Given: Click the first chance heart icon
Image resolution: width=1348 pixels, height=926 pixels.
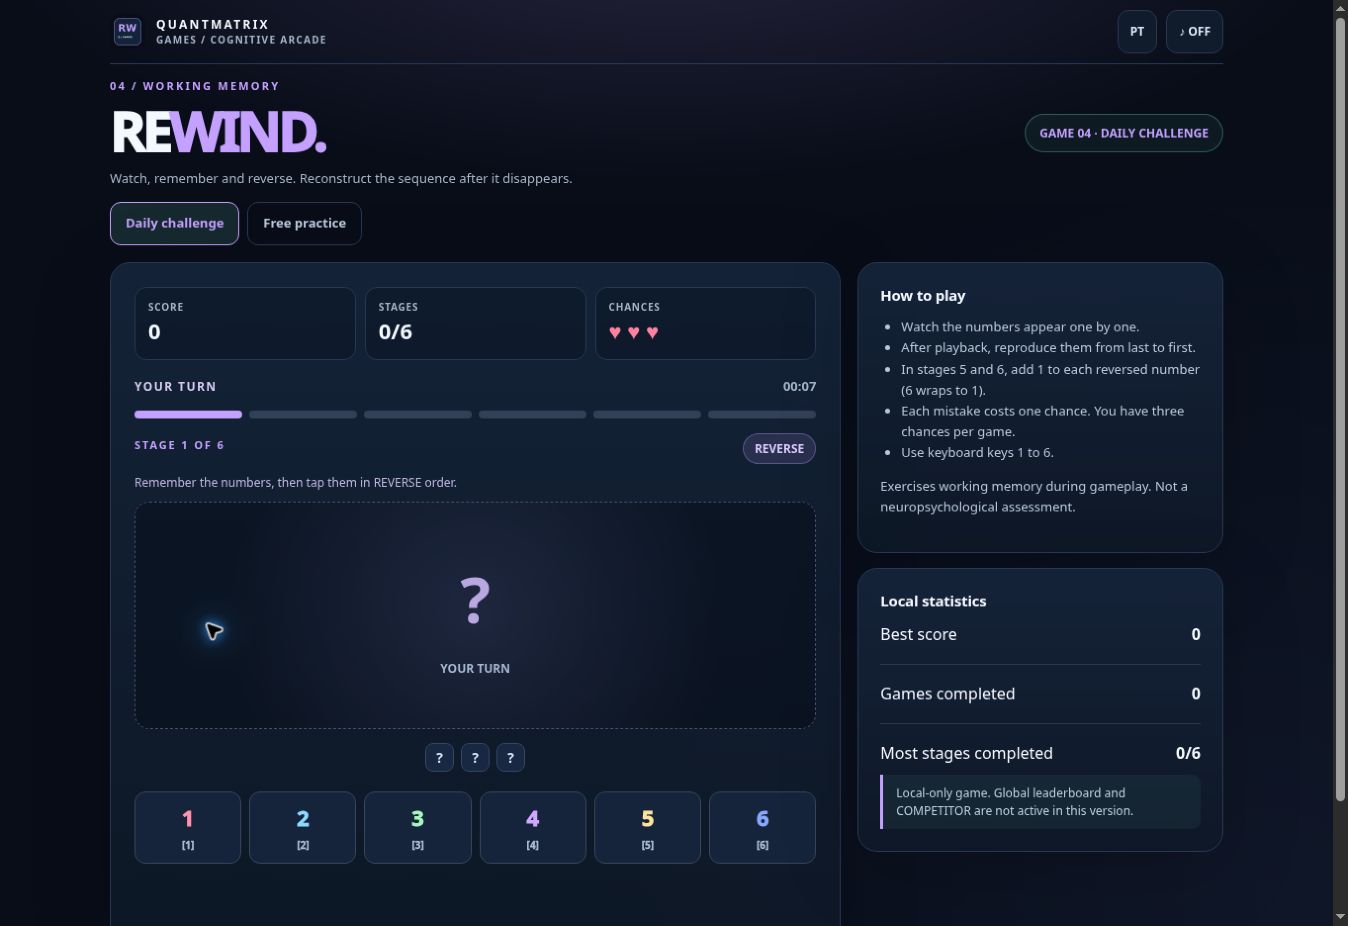Looking at the screenshot, I should (615, 332).
